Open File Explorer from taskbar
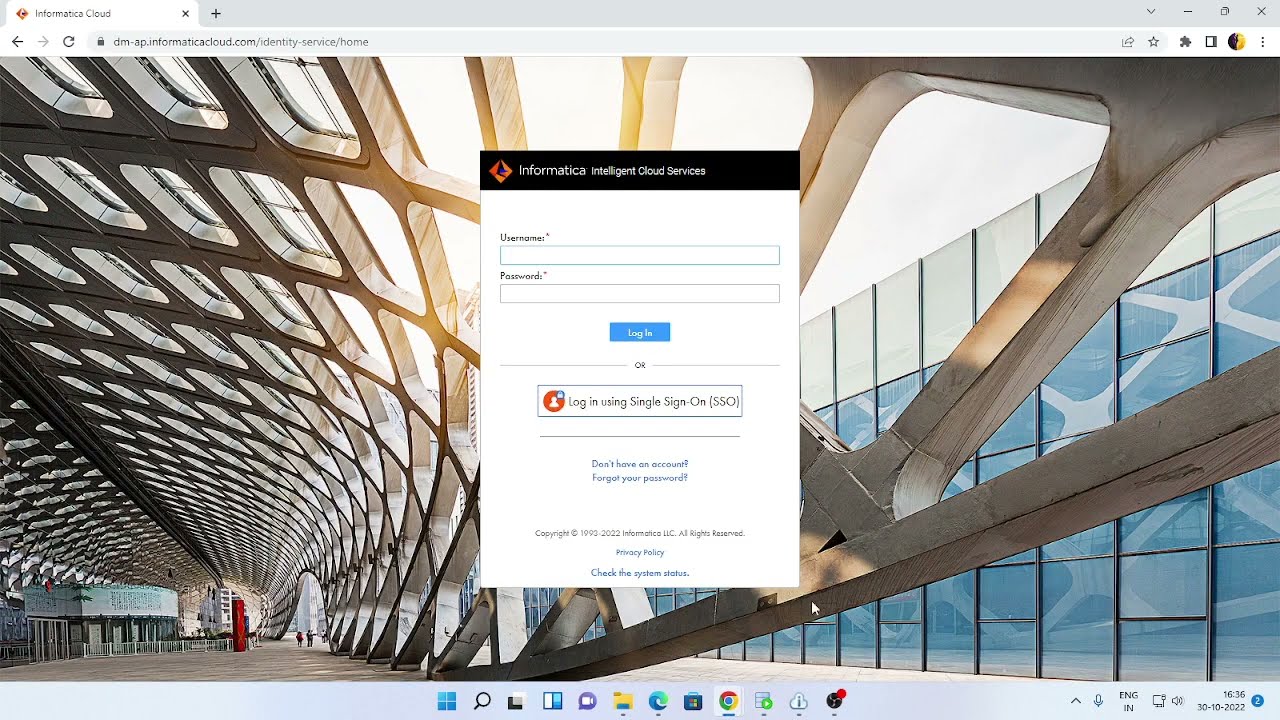Image resolution: width=1280 pixels, height=720 pixels. point(622,701)
